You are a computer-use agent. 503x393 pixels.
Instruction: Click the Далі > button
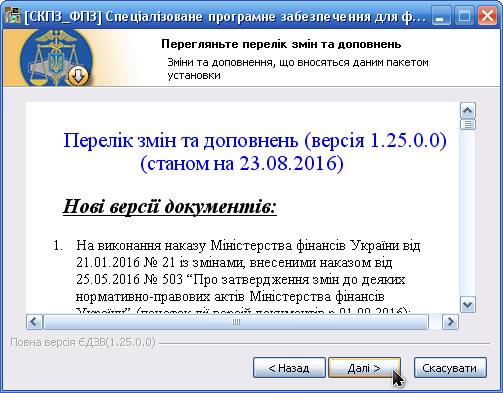point(364,368)
